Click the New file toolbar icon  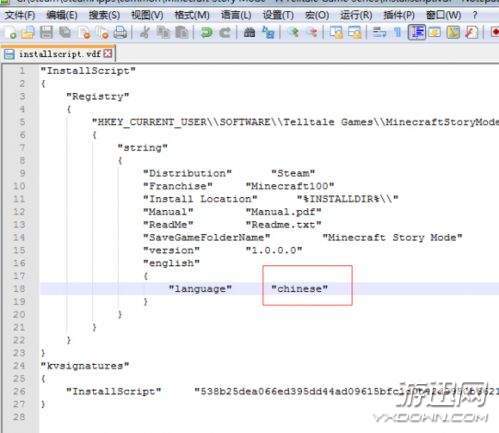tap(11, 32)
